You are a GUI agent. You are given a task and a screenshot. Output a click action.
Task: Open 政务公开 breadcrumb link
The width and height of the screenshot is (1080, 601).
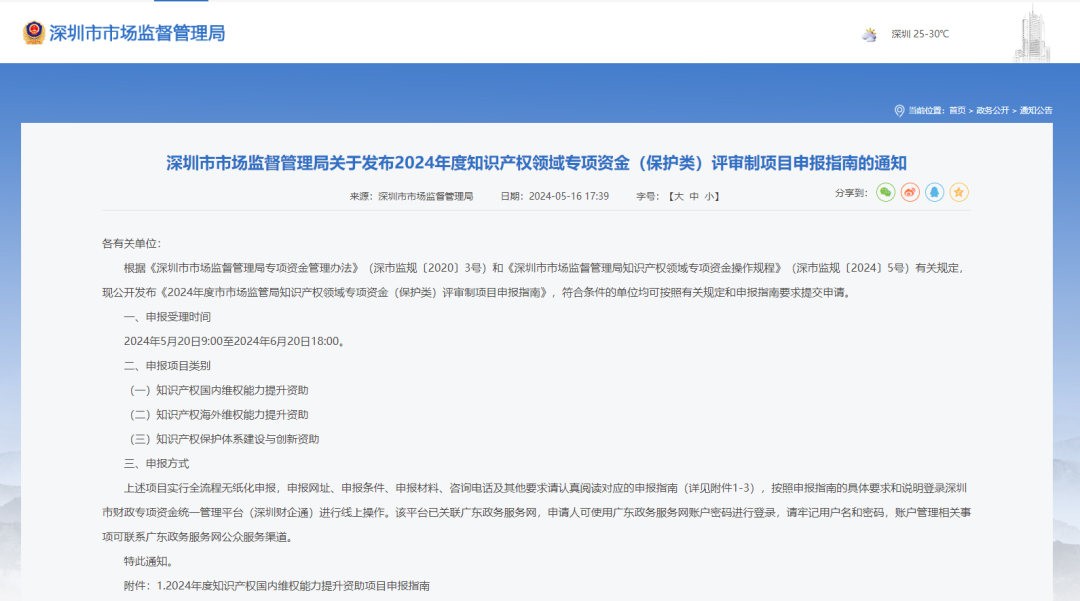click(993, 110)
